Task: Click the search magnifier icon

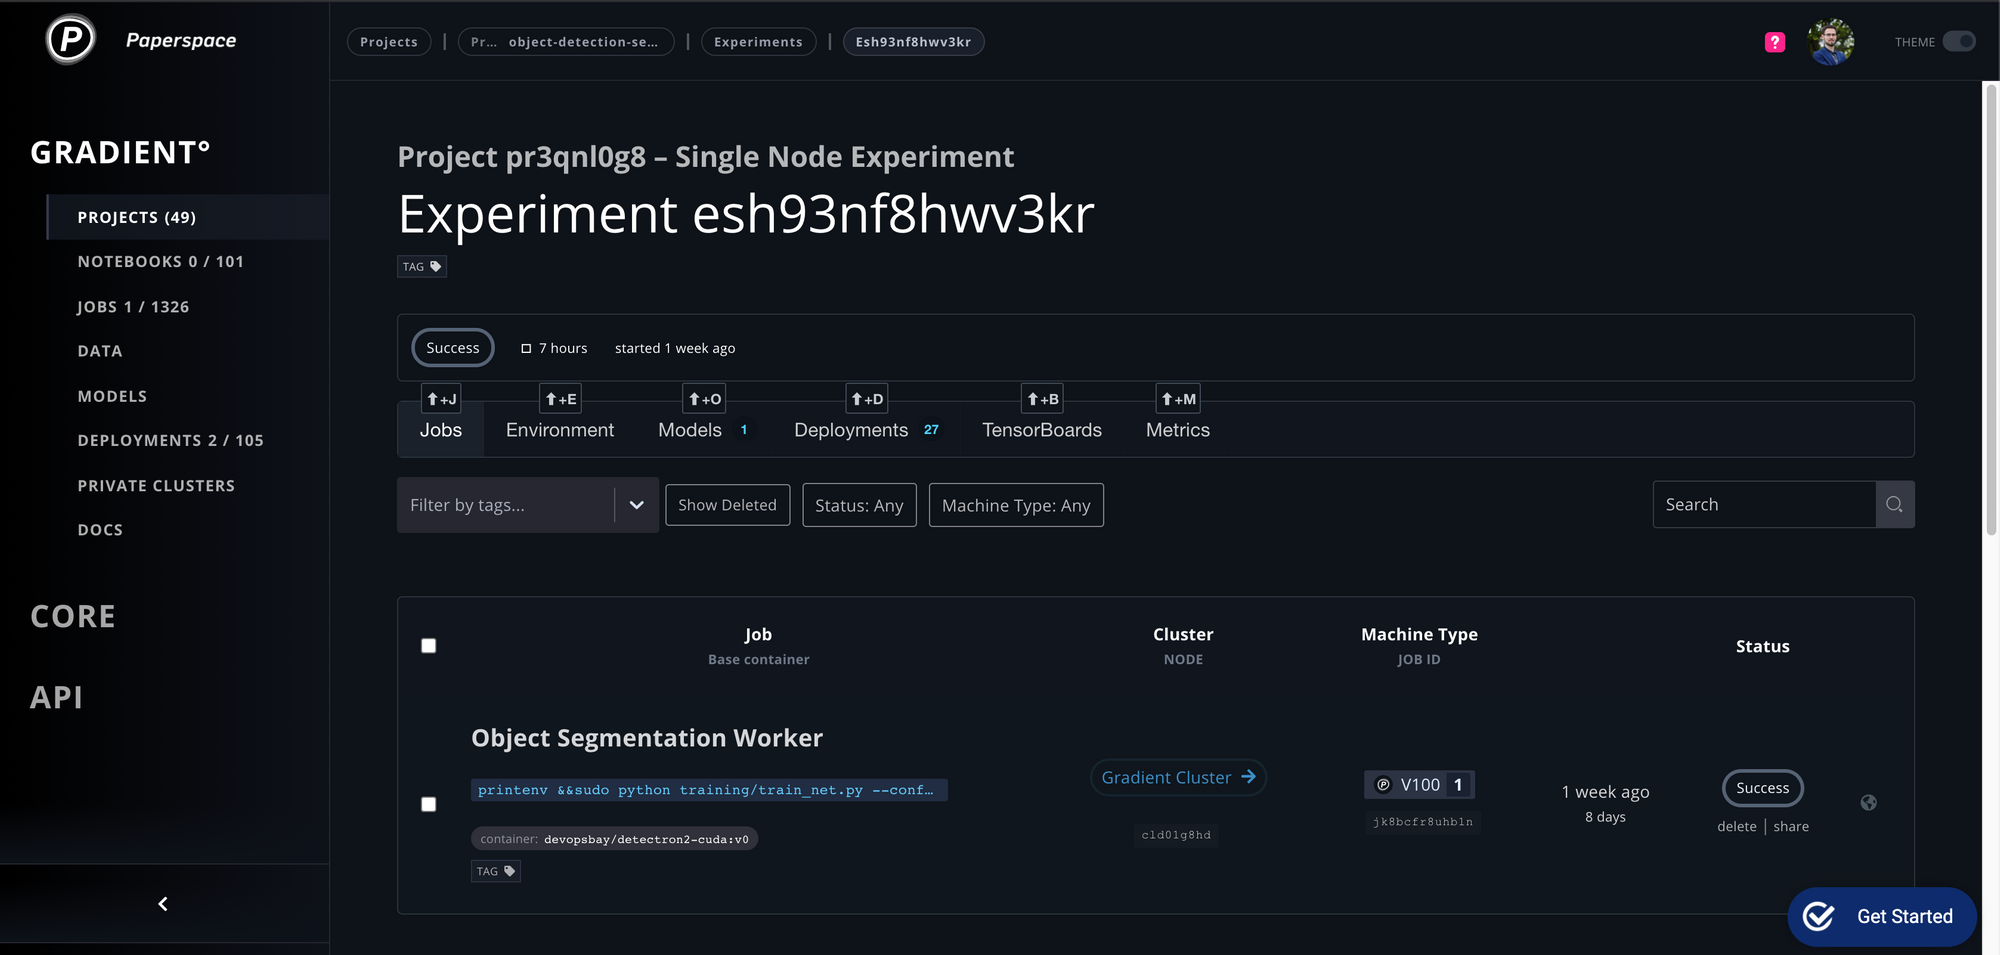Action: tap(1894, 505)
